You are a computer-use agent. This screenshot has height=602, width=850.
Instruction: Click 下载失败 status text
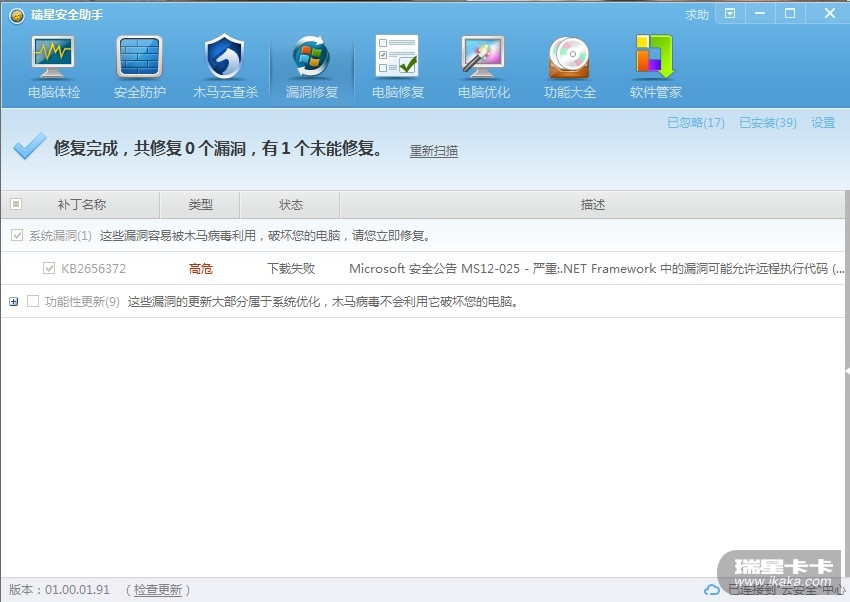pyautogui.click(x=291, y=268)
